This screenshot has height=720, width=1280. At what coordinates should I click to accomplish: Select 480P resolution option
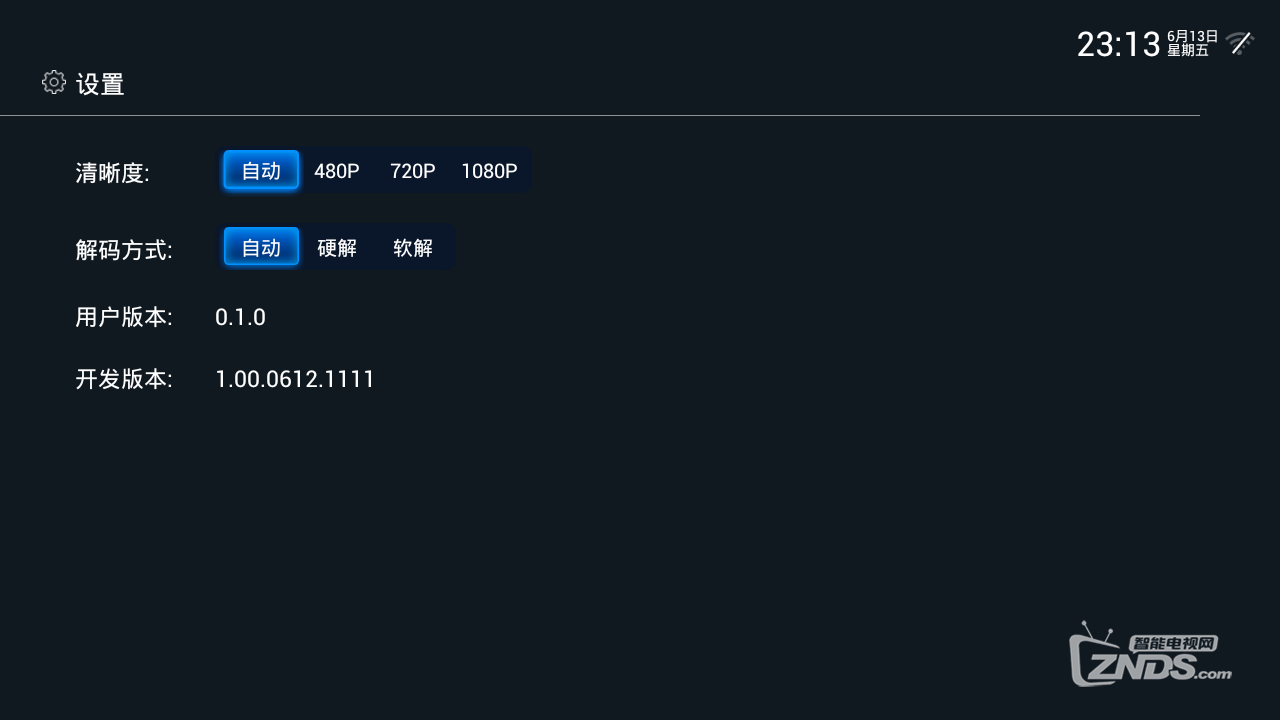click(x=337, y=171)
